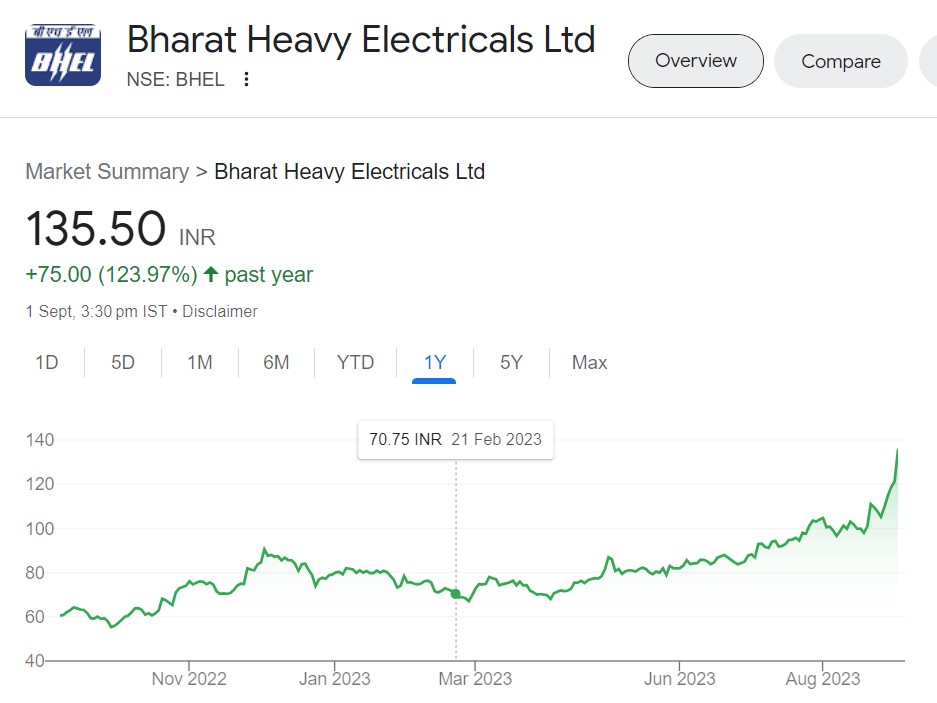Click the chart peak near Aug 2023
Viewport: 937px width, 703px height.
click(897, 450)
